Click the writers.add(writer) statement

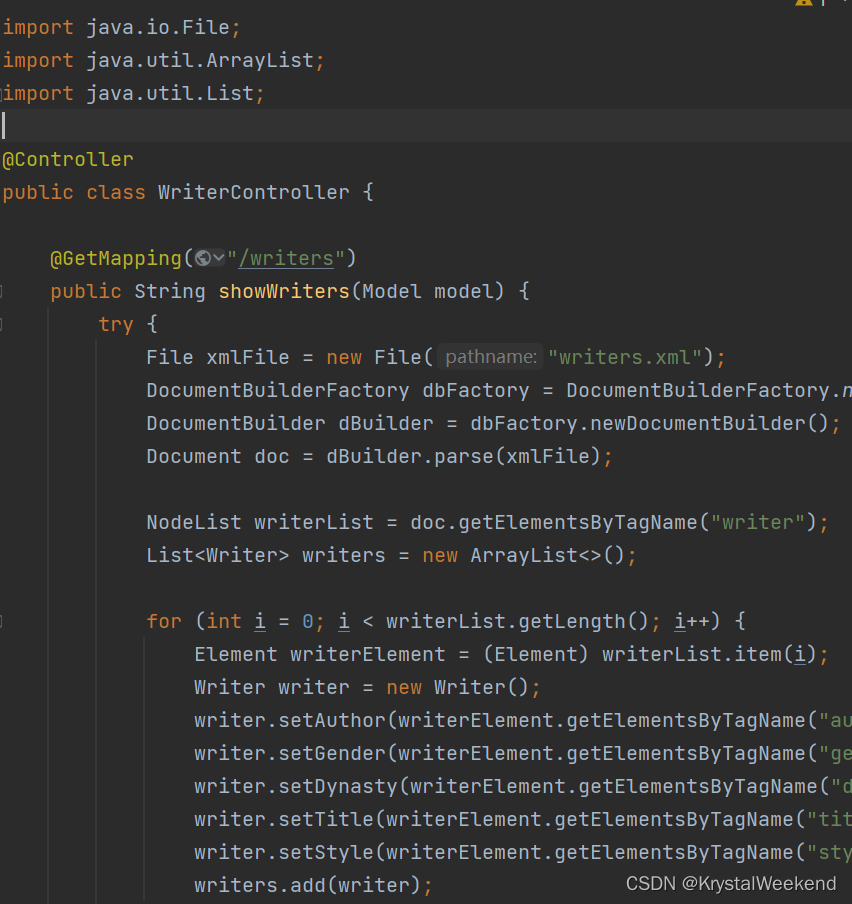coord(313,885)
